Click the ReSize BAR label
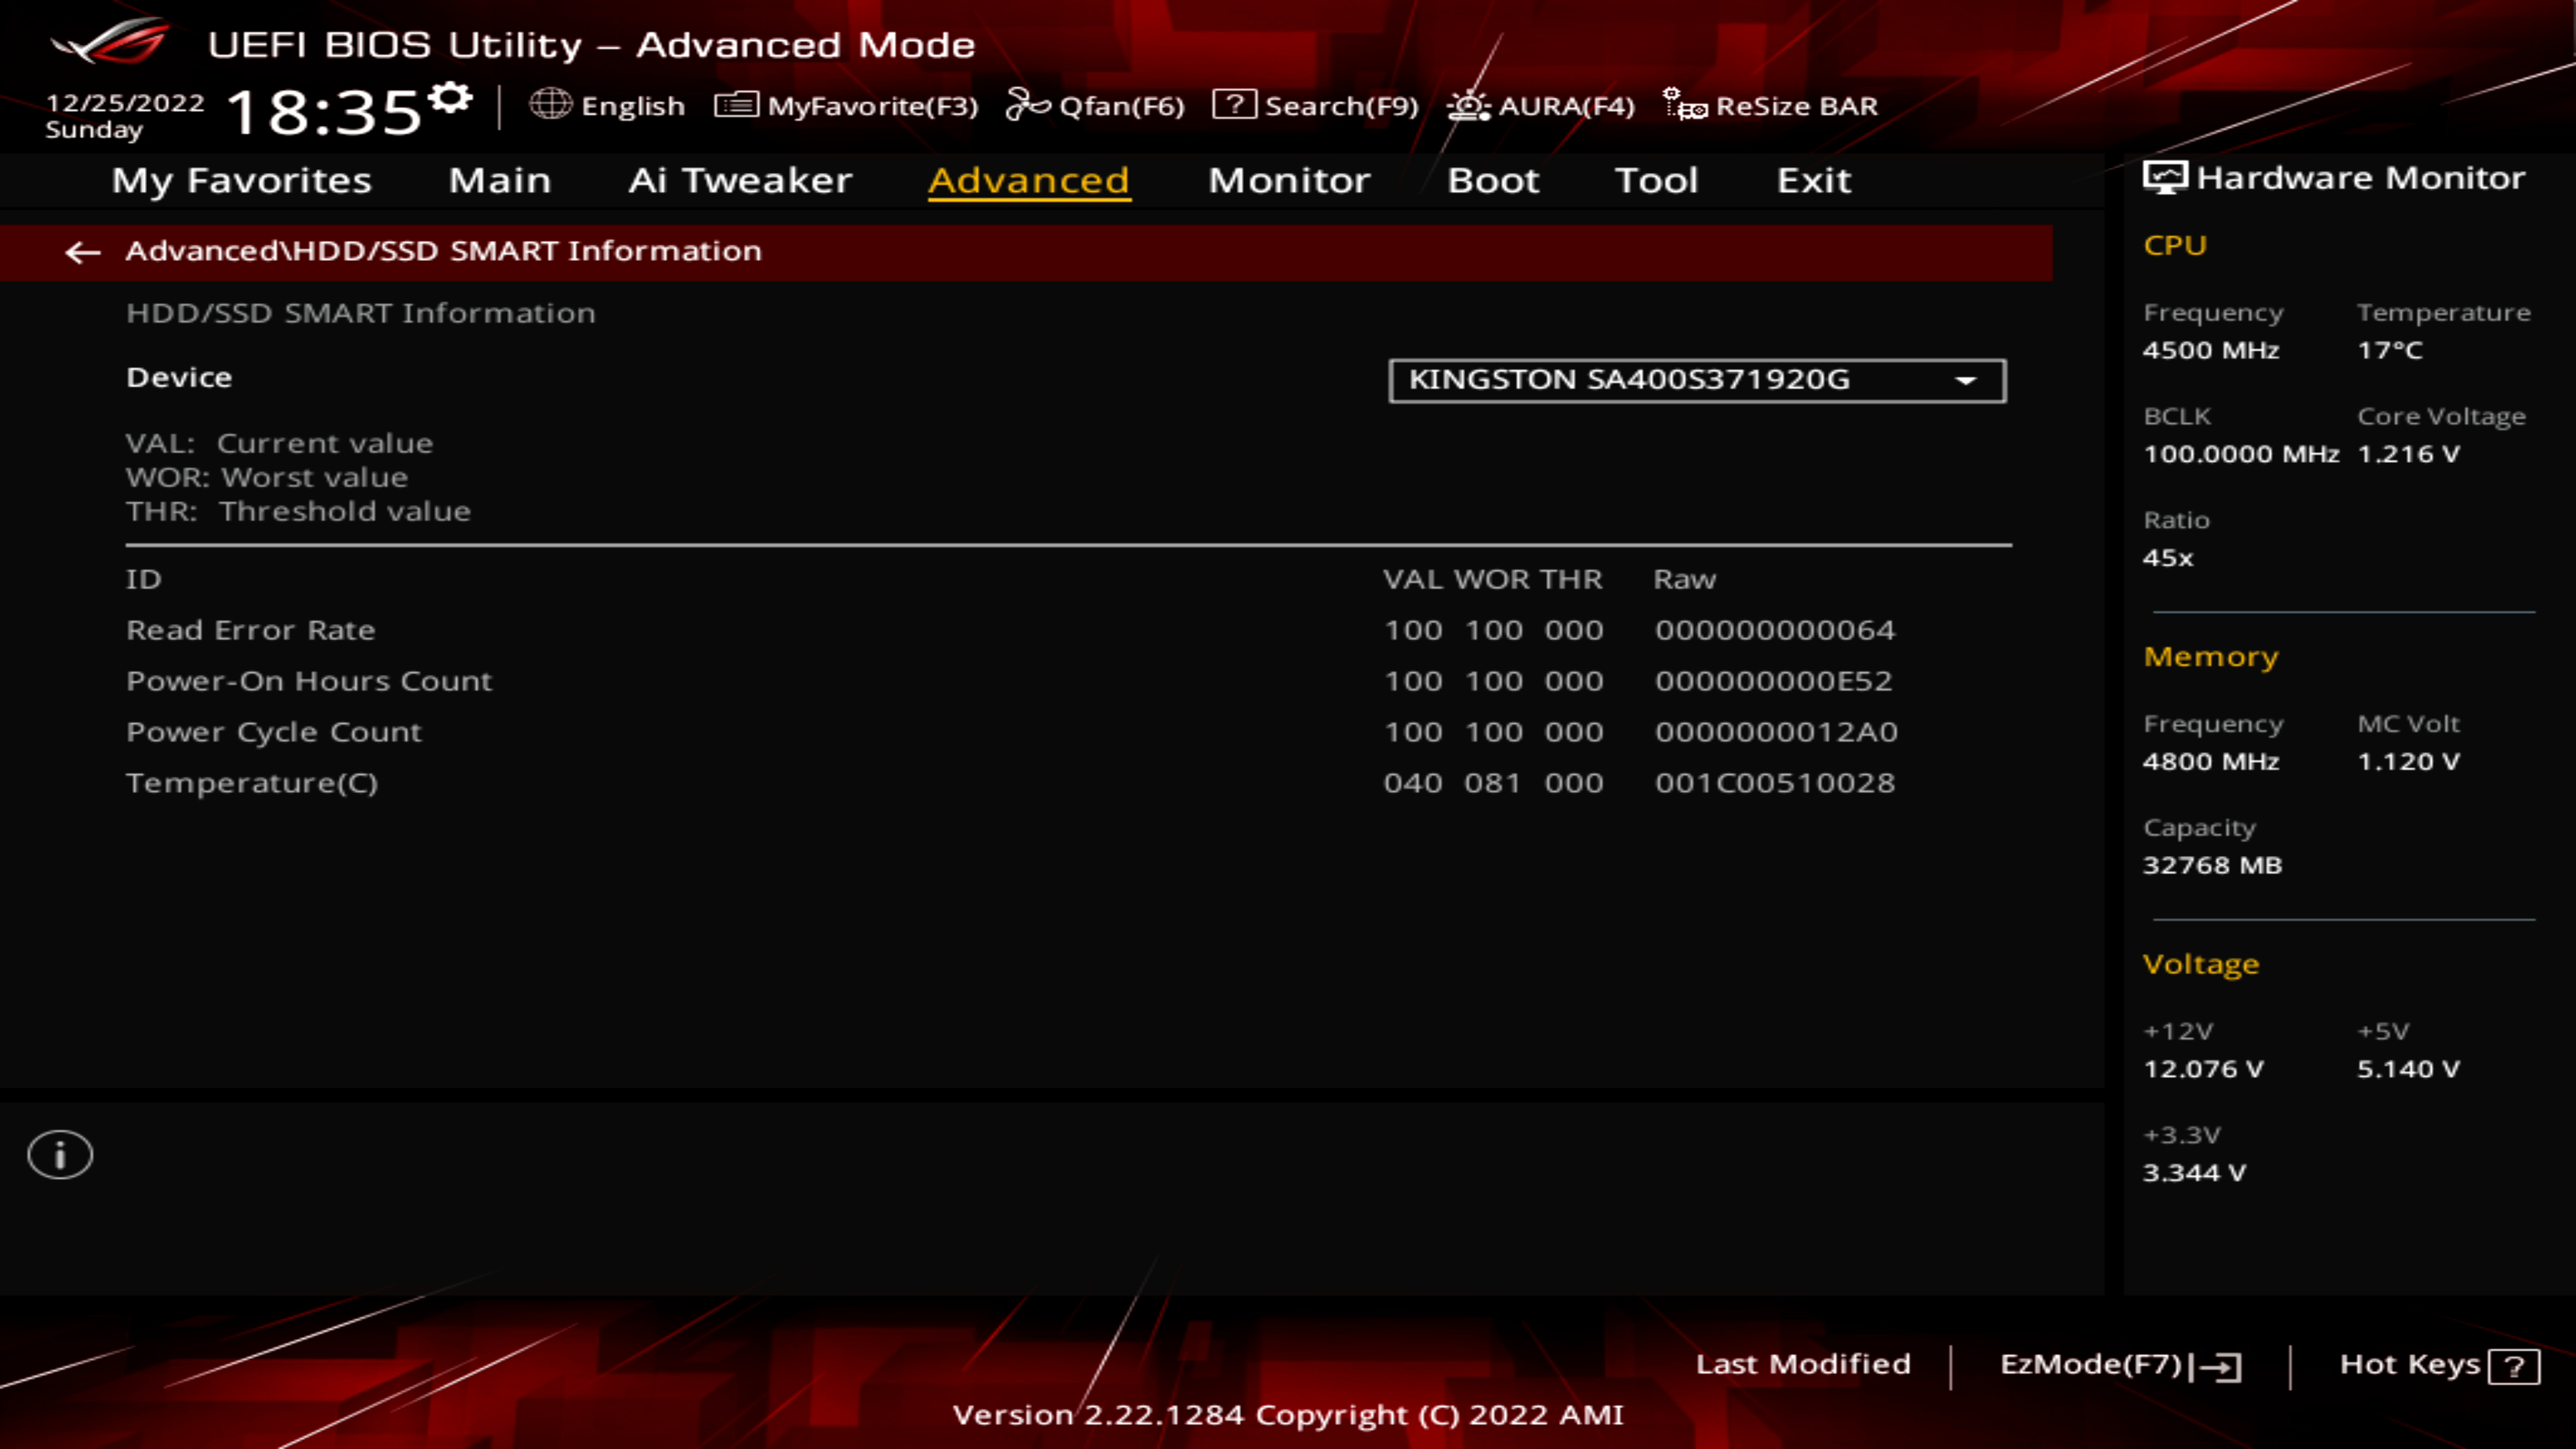The width and height of the screenshot is (2576, 1449). (1797, 106)
